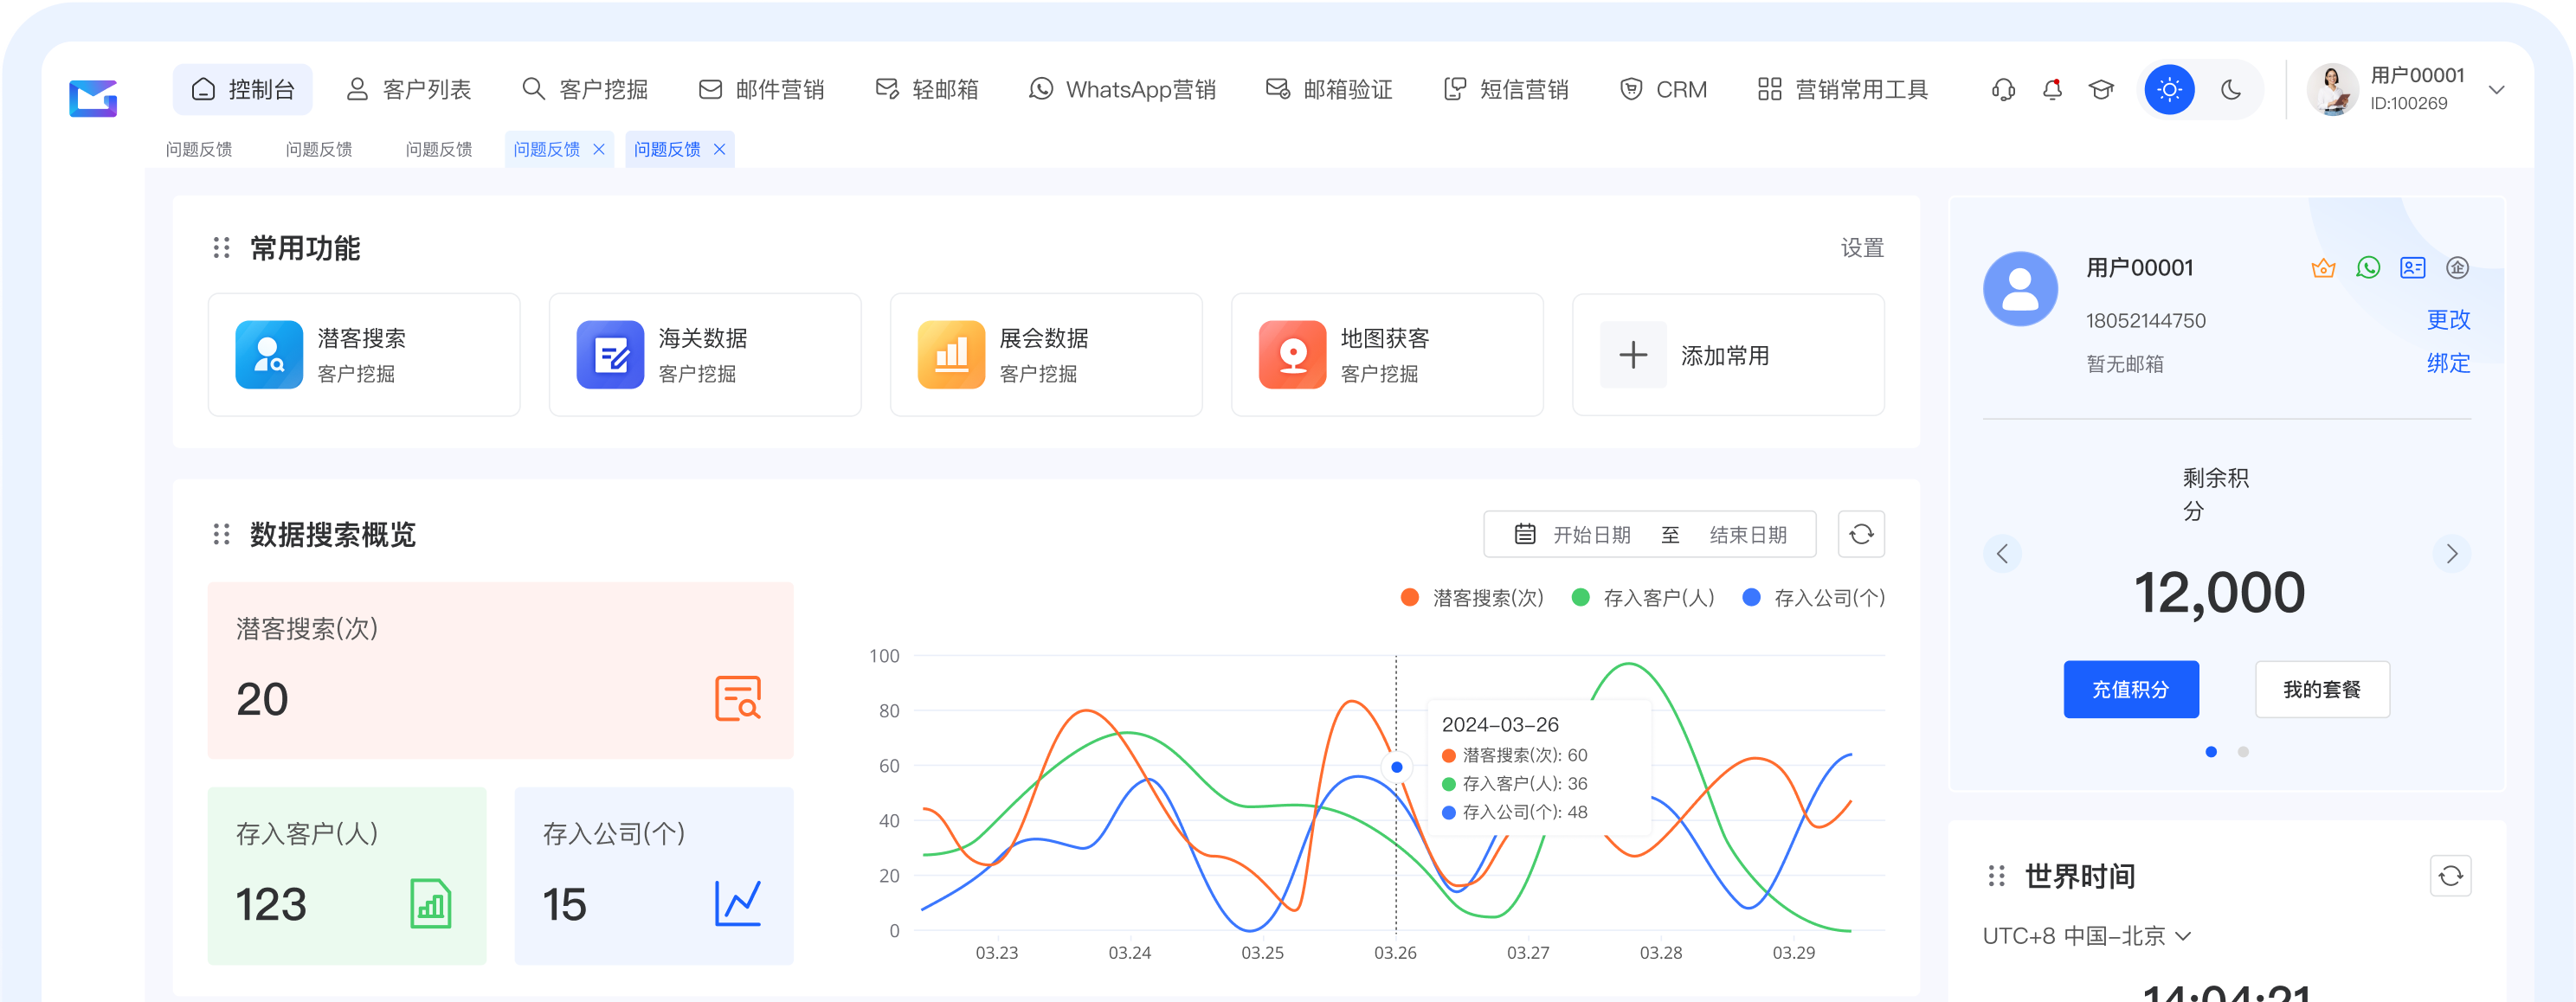This screenshot has height=1002, width=2576.
Task: Open the CRM menu
Action: tap(1662, 90)
